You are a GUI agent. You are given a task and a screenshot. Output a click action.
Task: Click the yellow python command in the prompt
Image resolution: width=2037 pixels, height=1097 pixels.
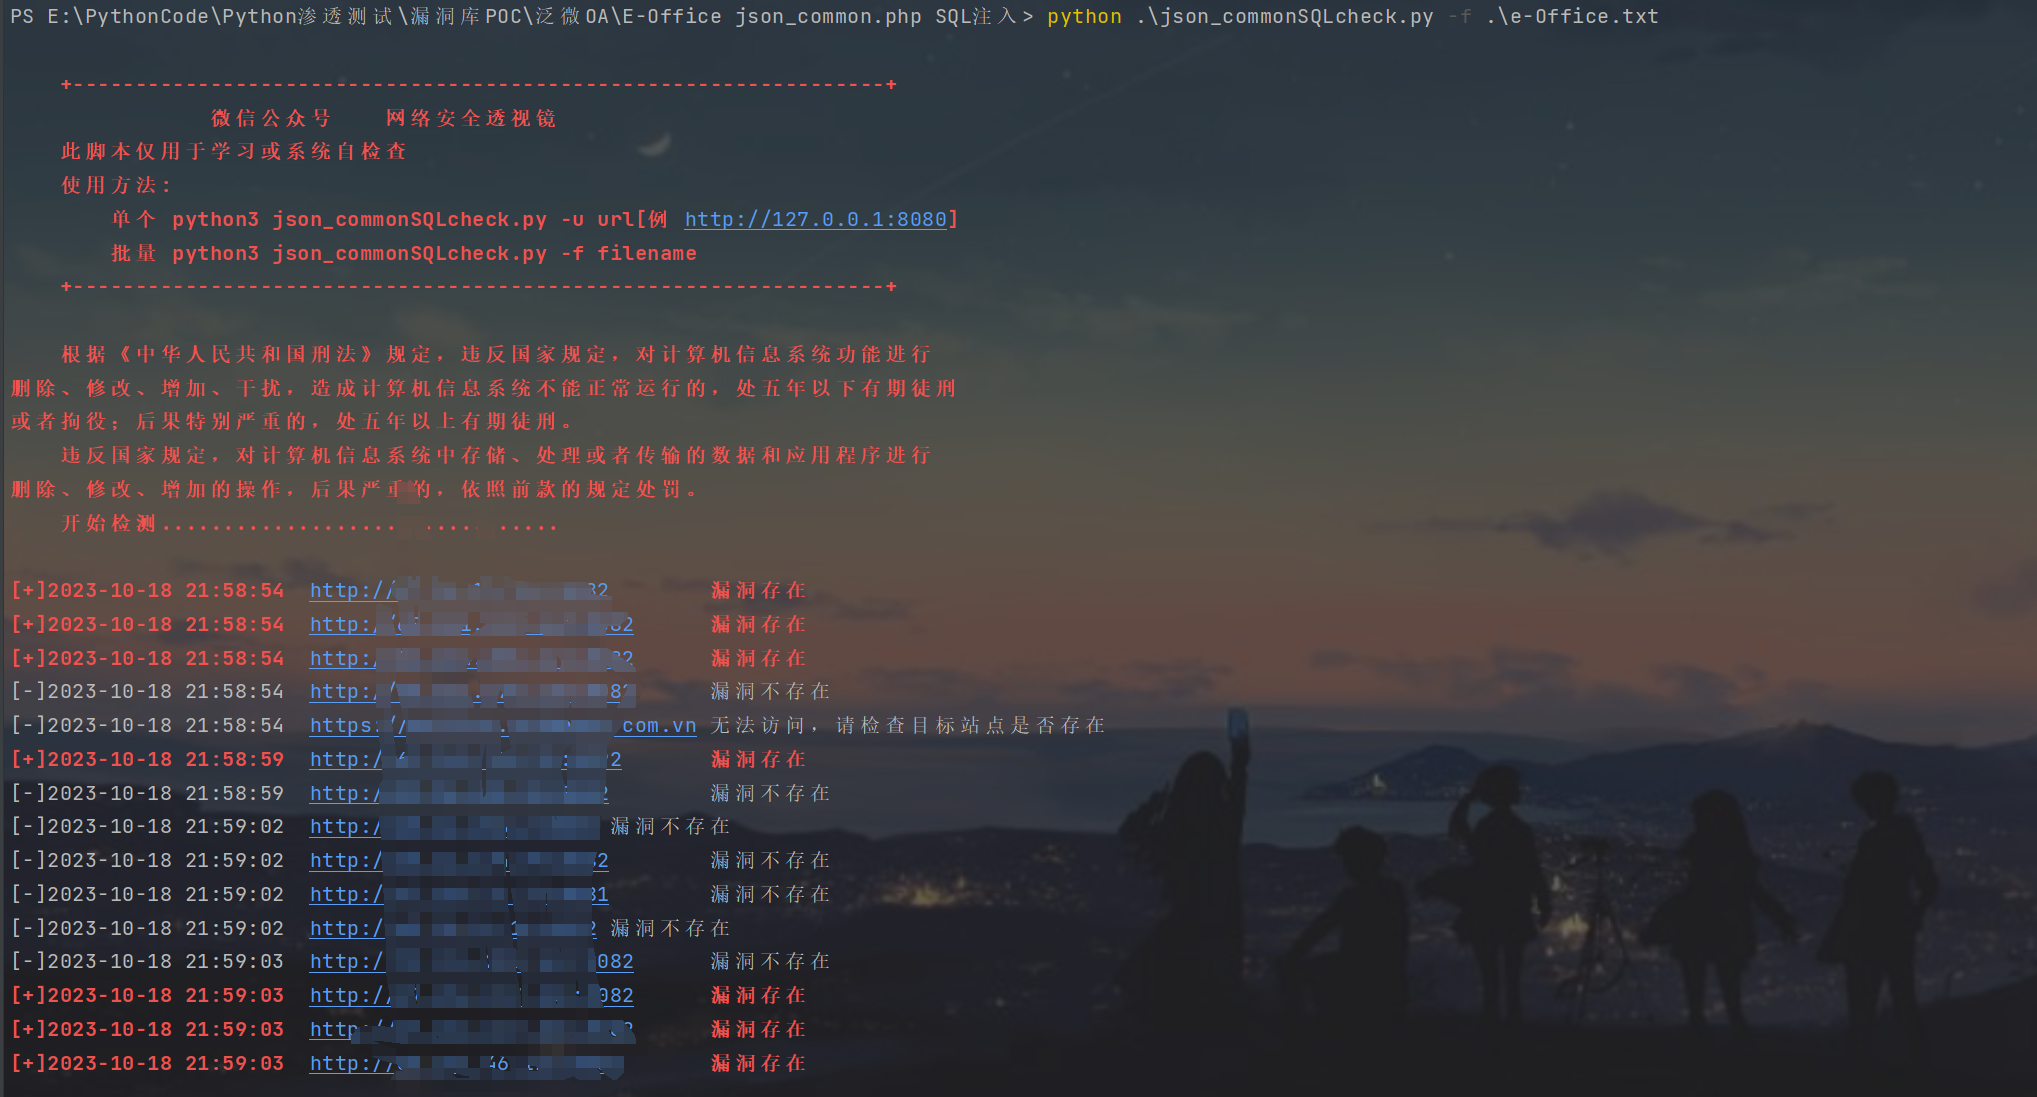[1084, 16]
